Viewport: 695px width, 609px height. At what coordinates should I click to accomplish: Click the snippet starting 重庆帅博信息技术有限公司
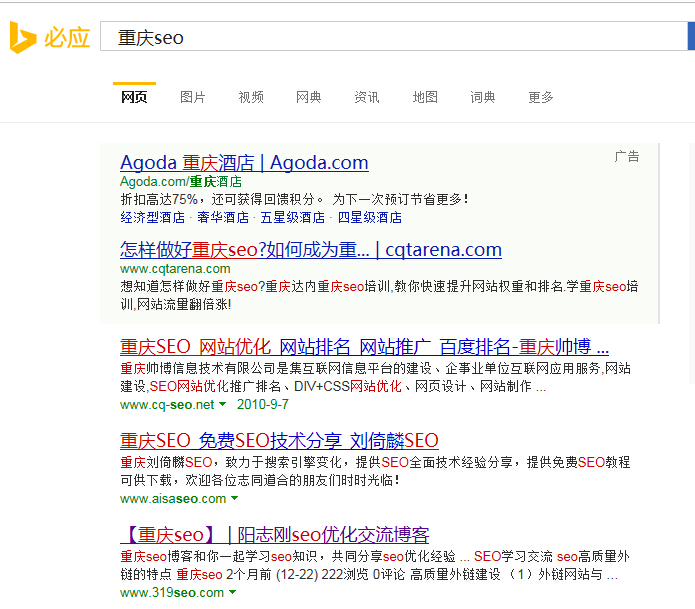point(375,378)
